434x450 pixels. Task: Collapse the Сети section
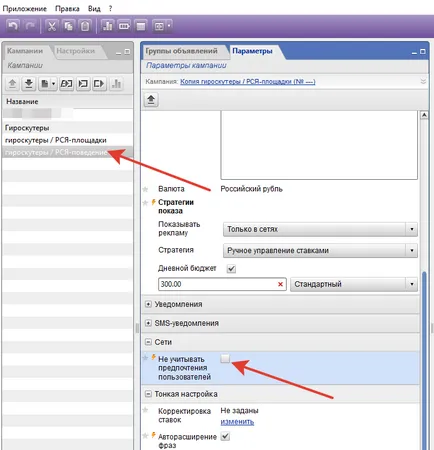tap(148, 342)
